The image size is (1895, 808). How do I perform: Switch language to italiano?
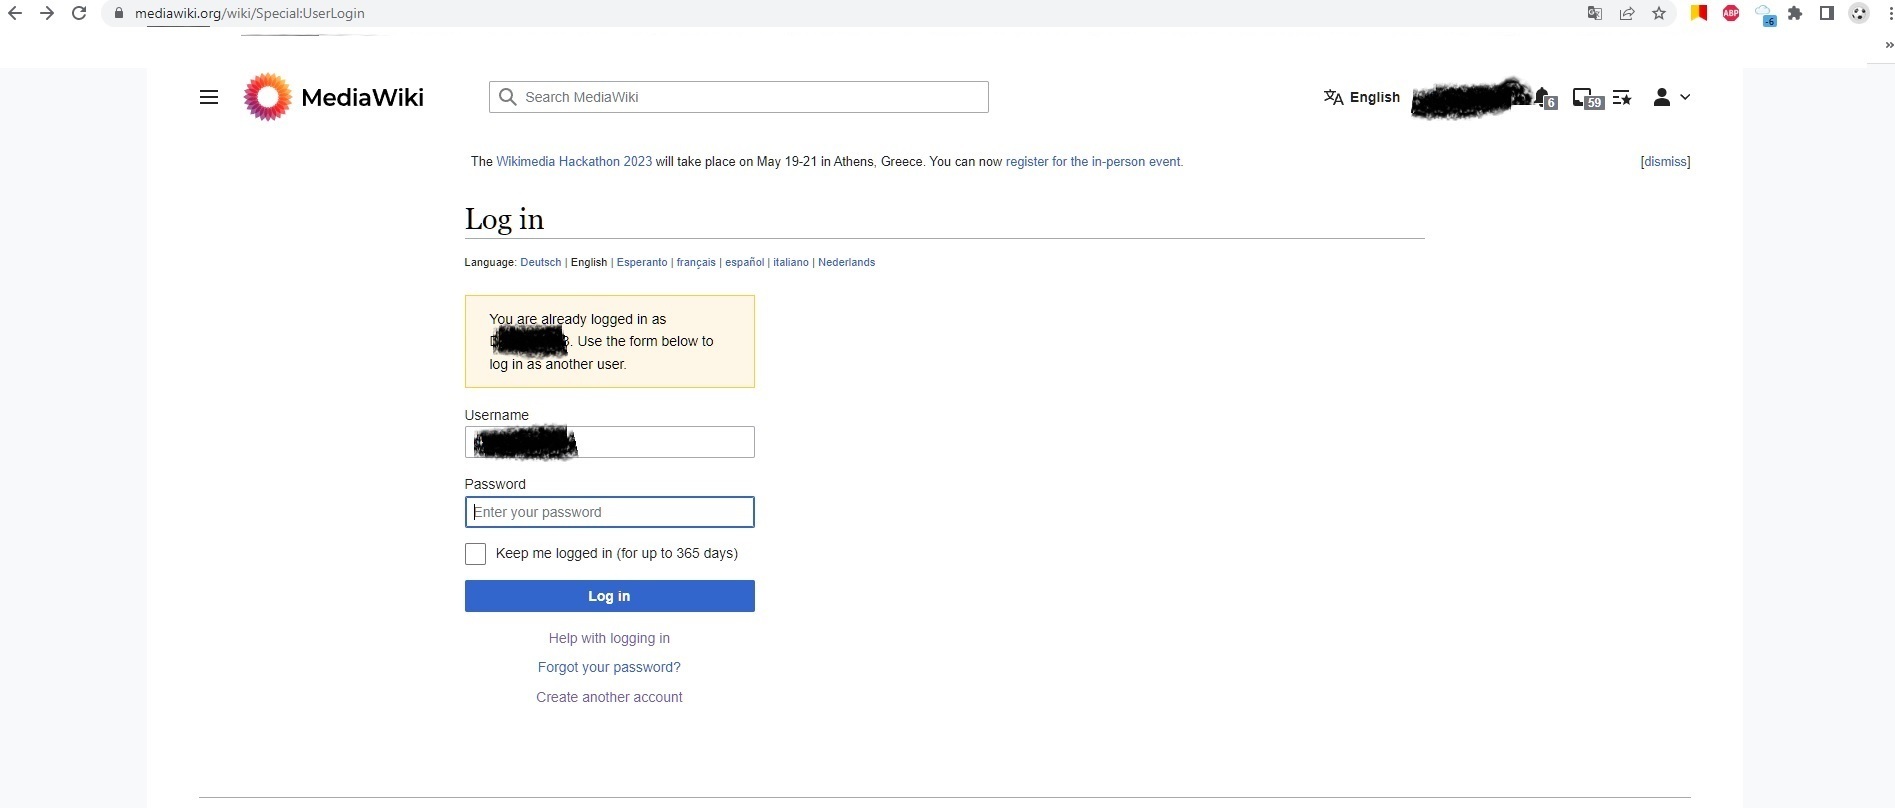tap(791, 262)
